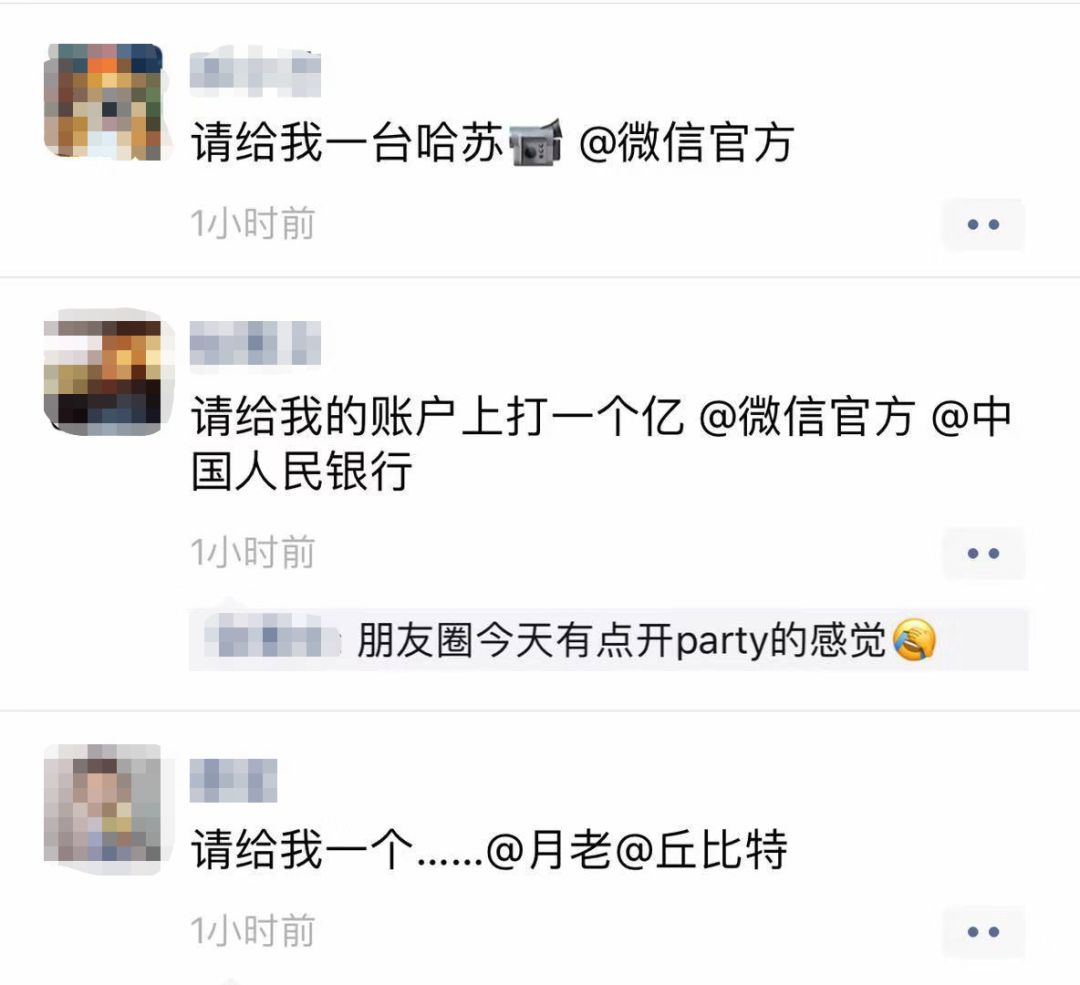This screenshot has width=1080, height=985.
Task: Tap the blurred commenter name before party comment
Action: pos(272,640)
